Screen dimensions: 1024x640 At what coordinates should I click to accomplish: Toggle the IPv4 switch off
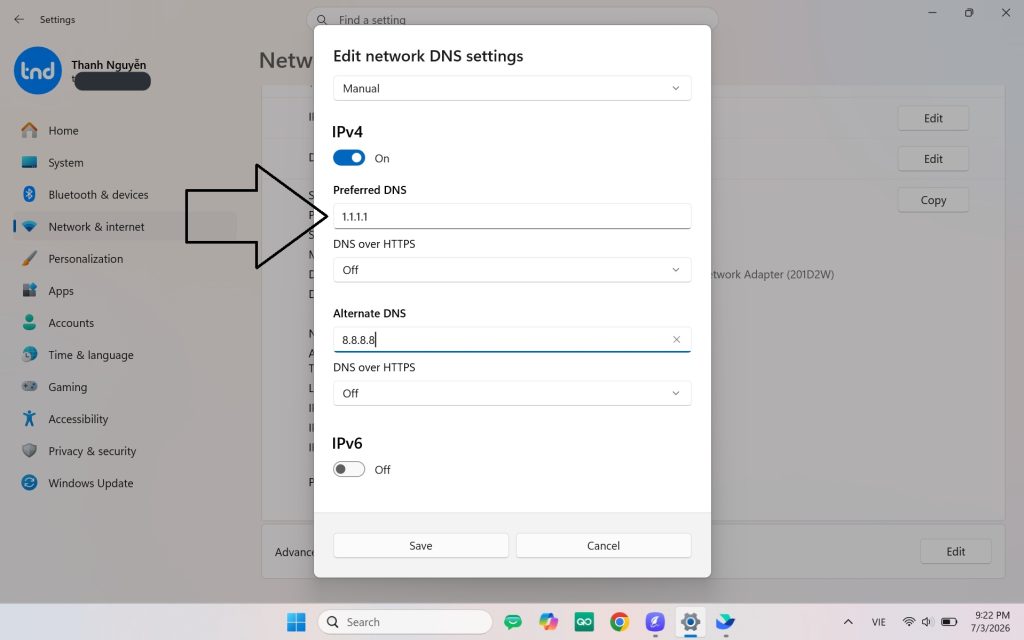[349, 158]
